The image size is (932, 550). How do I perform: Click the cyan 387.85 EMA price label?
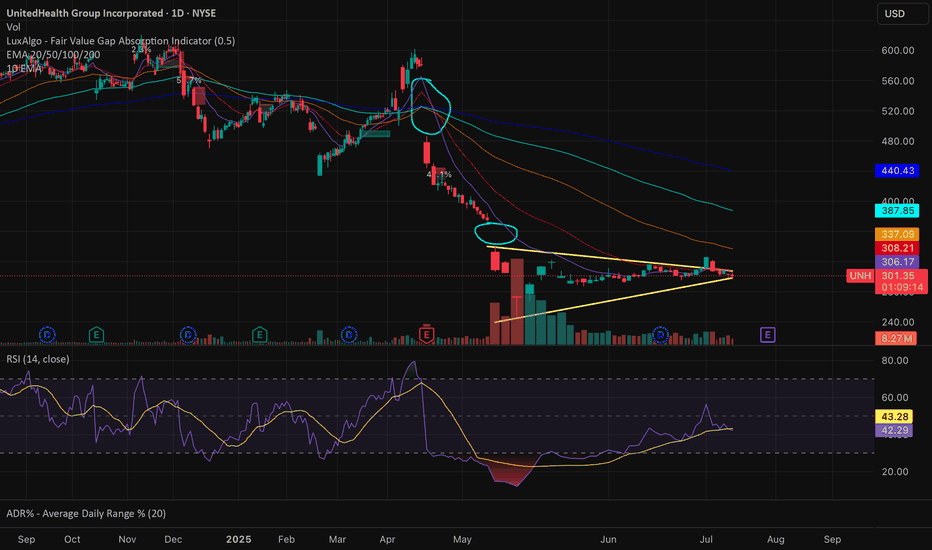pos(897,210)
